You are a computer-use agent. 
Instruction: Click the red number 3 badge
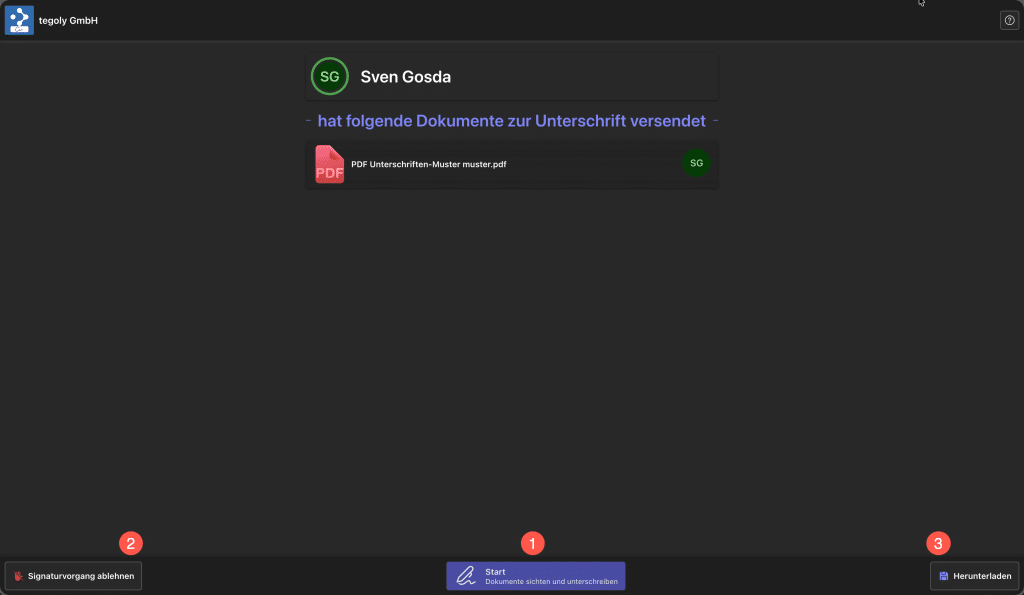(938, 543)
